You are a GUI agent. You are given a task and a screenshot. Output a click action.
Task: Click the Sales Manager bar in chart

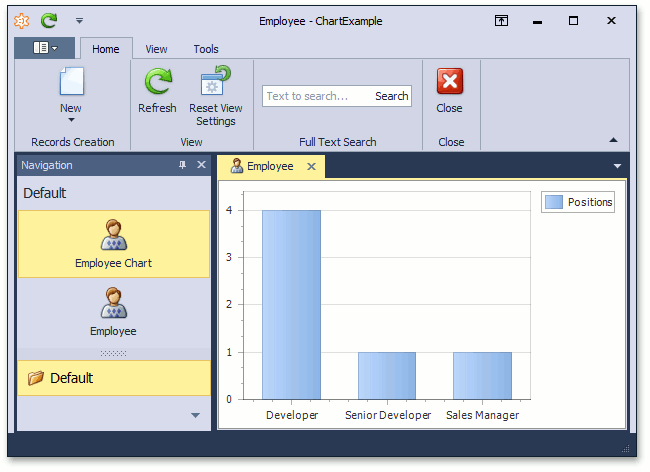point(483,376)
